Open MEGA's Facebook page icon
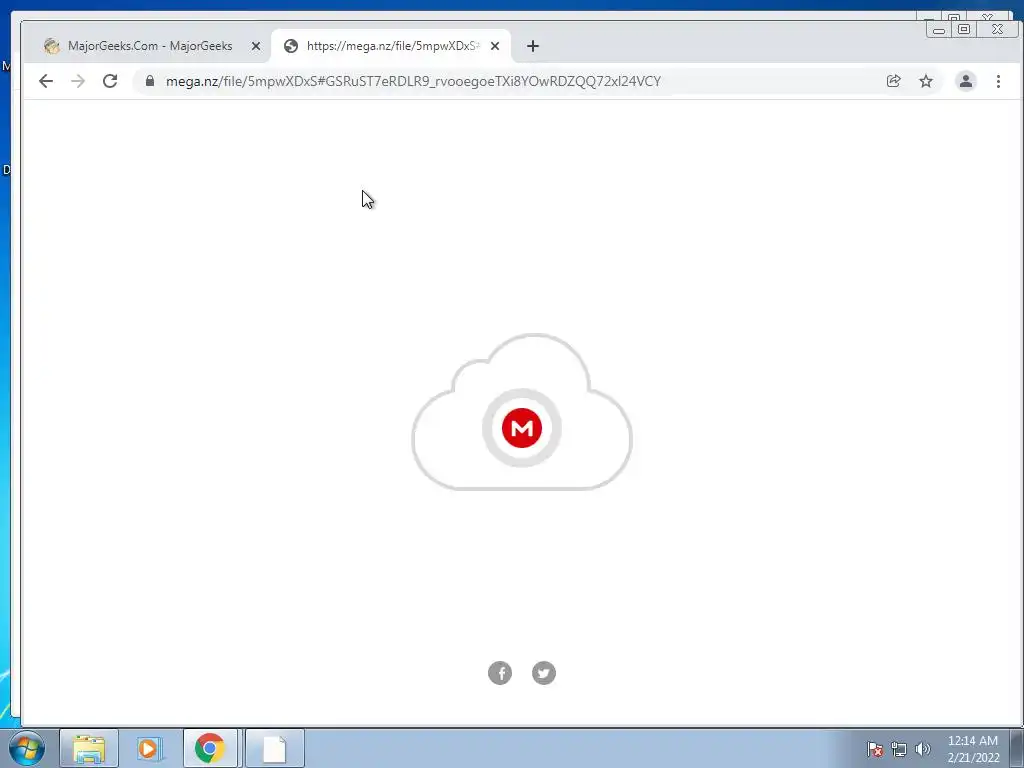This screenshot has width=1024, height=768. (x=500, y=673)
